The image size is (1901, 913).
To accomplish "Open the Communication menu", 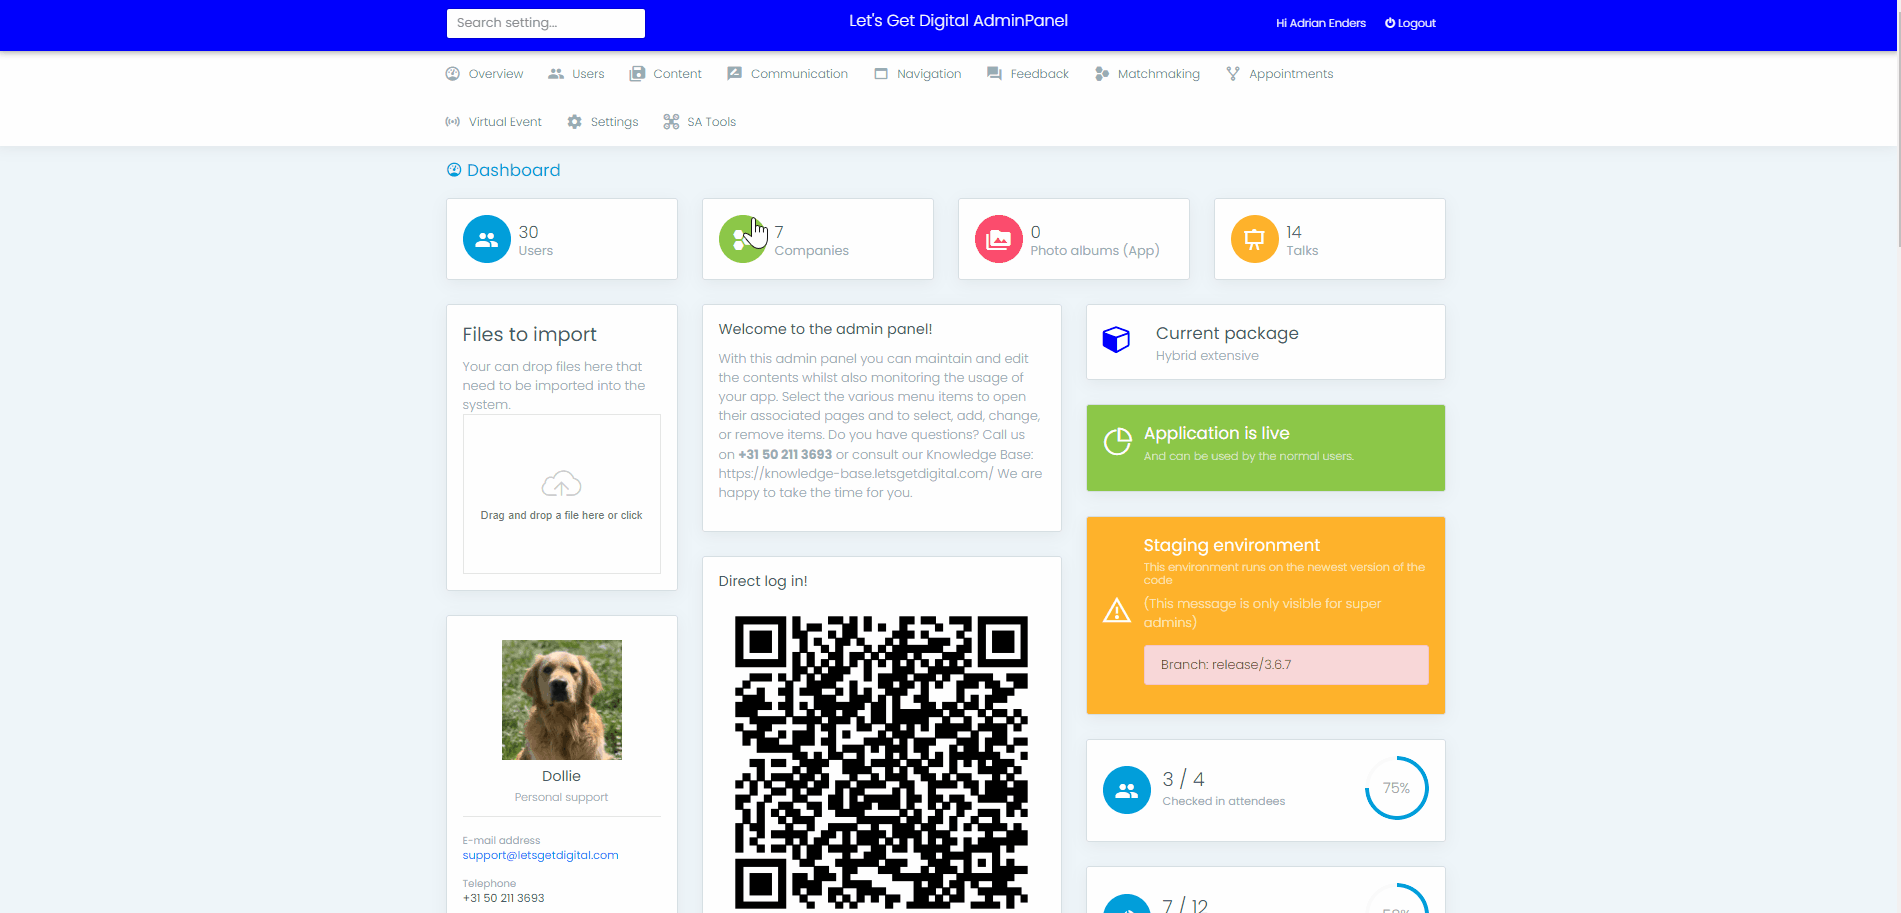I will coord(788,74).
